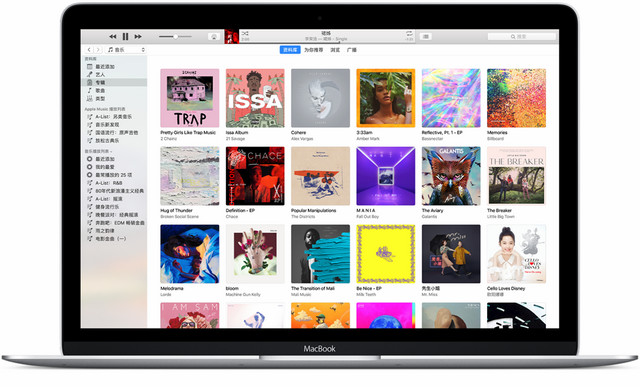This screenshot has height=387, width=640.
Task: Pause the currently playing song
Action: pos(125,36)
